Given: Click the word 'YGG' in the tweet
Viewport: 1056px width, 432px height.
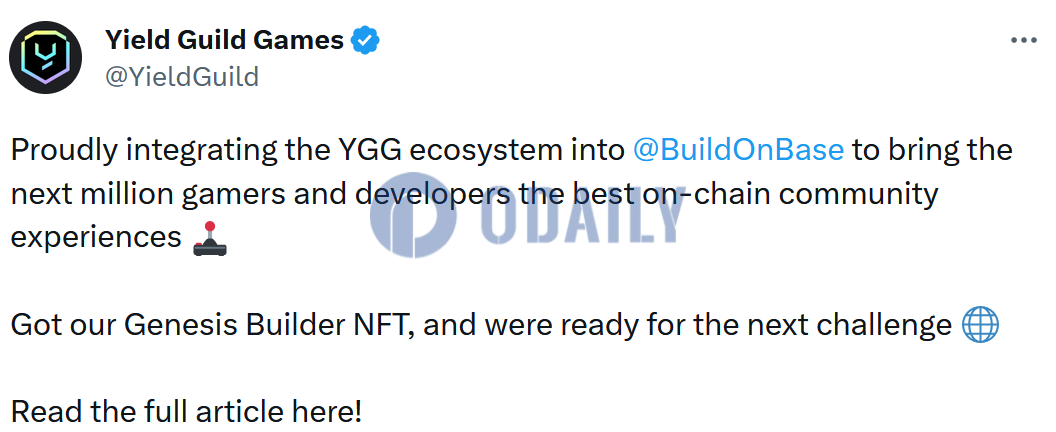Looking at the screenshot, I should pos(368,150).
